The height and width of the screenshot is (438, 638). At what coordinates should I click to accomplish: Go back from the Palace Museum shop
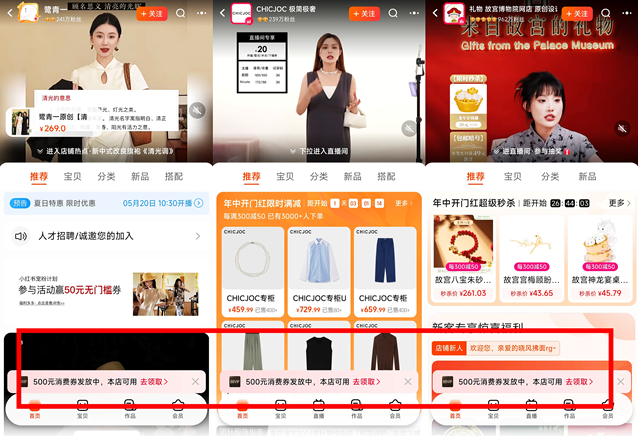435,13
